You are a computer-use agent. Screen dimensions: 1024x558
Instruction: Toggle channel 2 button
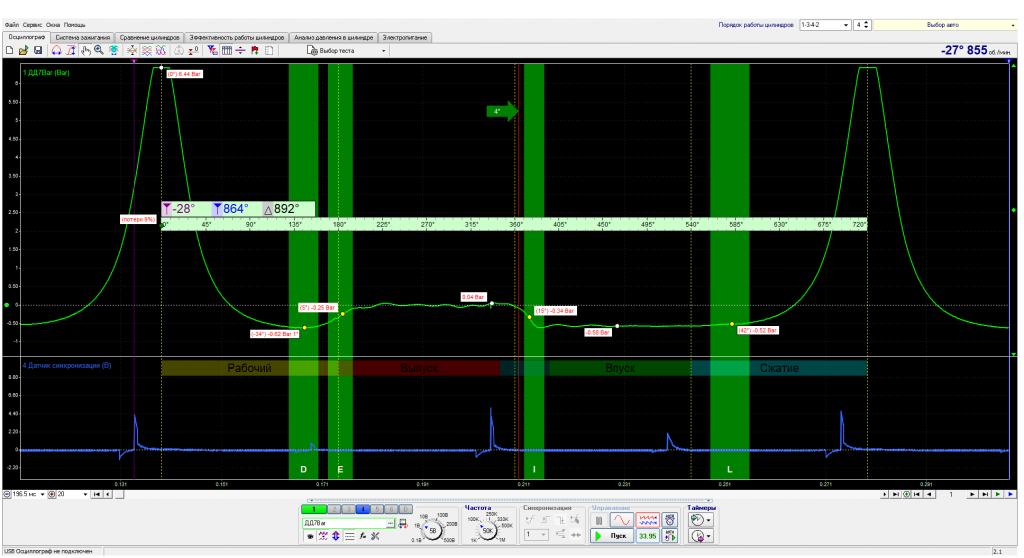point(334,510)
